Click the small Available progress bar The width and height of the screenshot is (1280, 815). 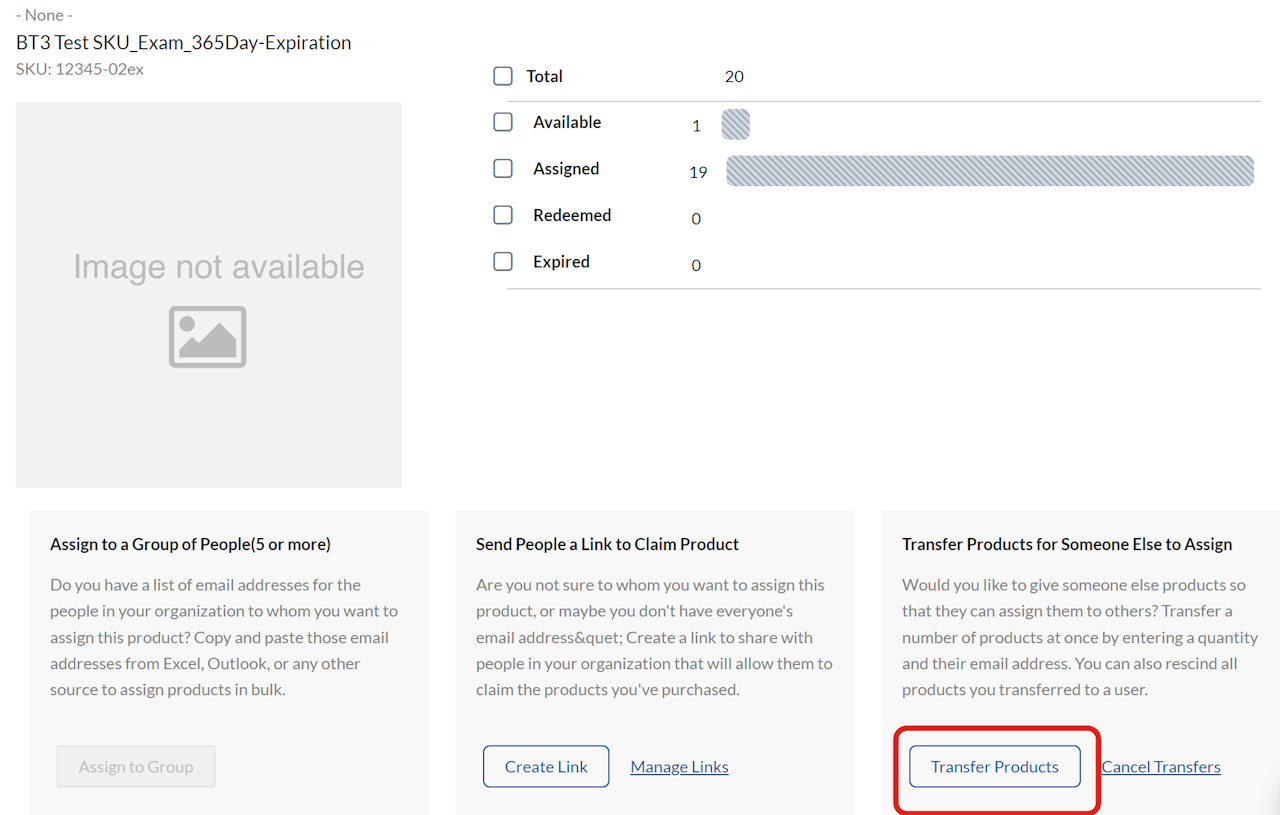tap(735, 125)
